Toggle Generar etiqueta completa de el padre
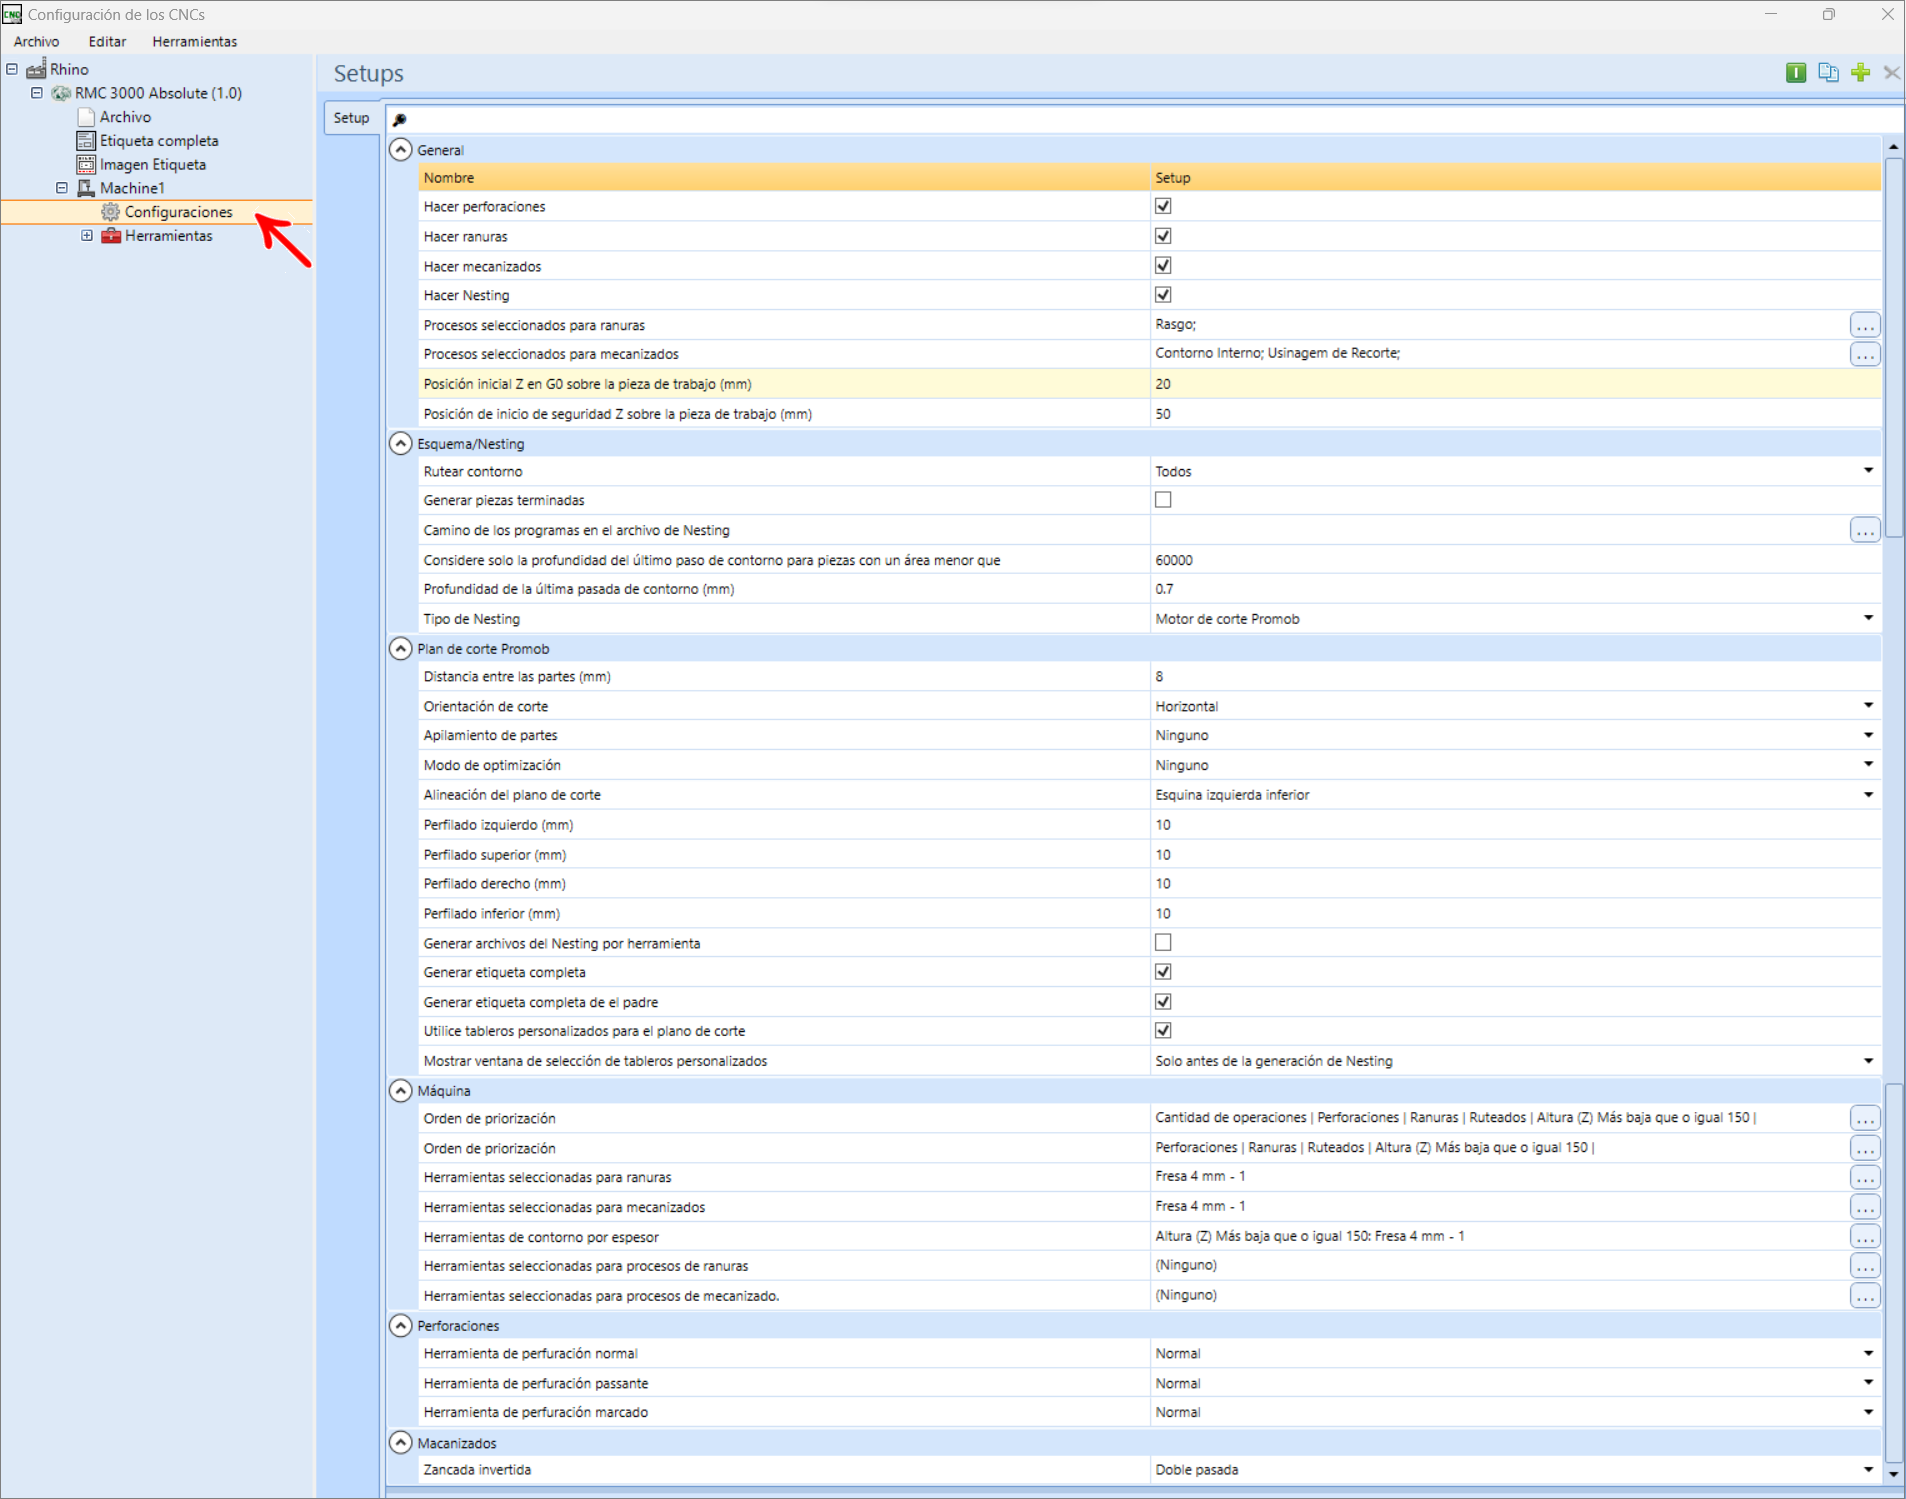Screen dimensions: 1906x1499 tap(1163, 1001)
